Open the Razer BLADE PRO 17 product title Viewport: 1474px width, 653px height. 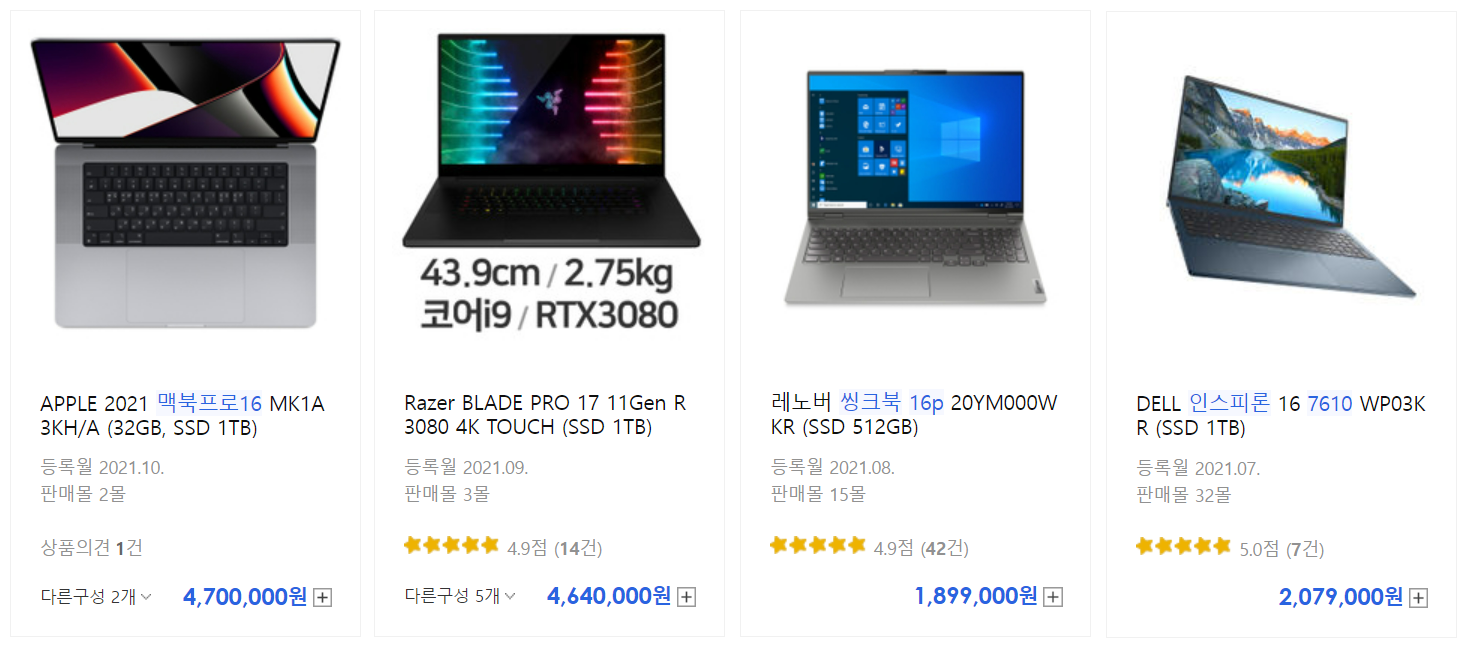coord(545,416)
